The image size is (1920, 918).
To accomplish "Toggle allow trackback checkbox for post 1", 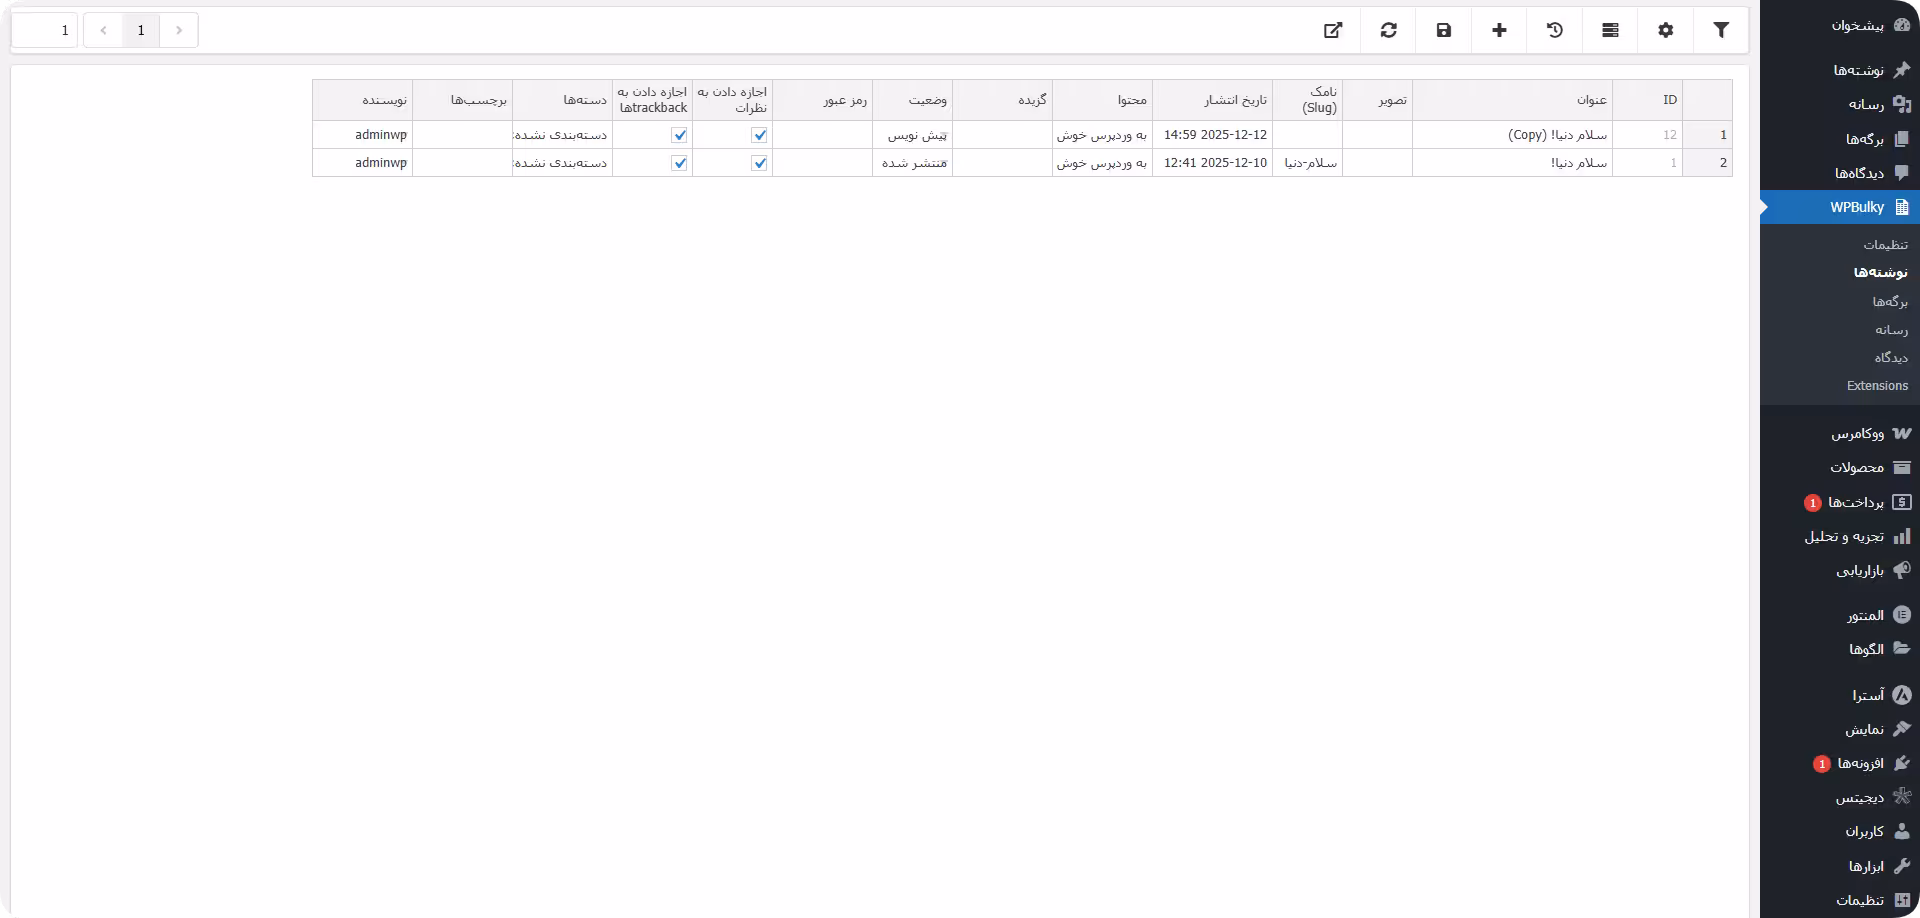I will coord(680,163).
